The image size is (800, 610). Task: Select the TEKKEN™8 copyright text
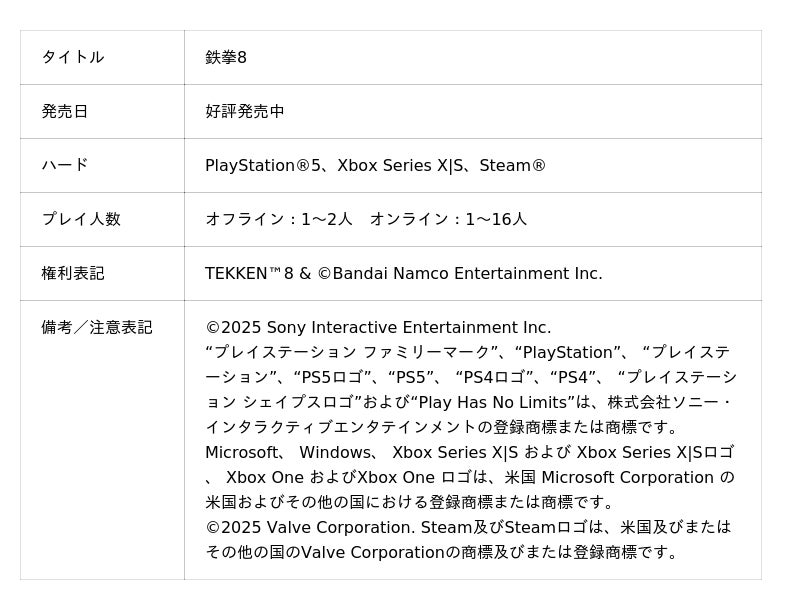point(252,273)
